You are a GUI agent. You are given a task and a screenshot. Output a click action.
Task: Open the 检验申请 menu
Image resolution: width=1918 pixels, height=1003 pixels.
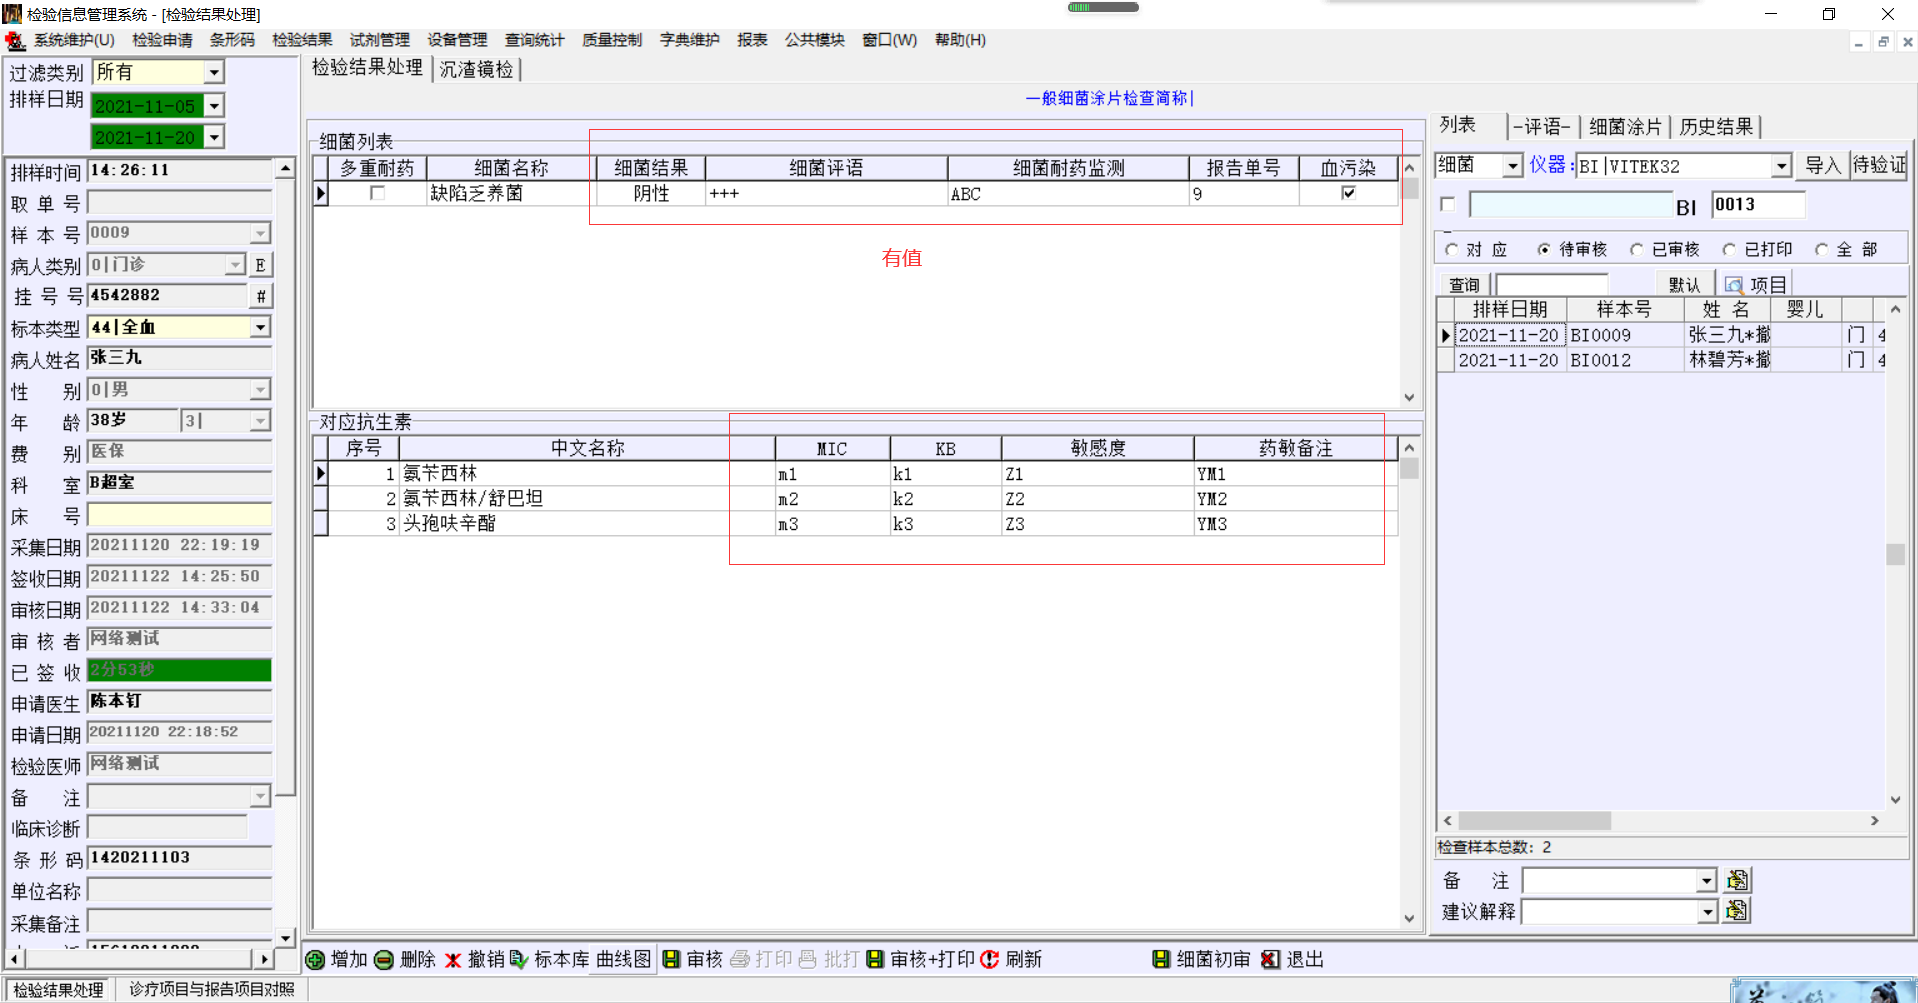pyautogui.click(x=162, y=40)
